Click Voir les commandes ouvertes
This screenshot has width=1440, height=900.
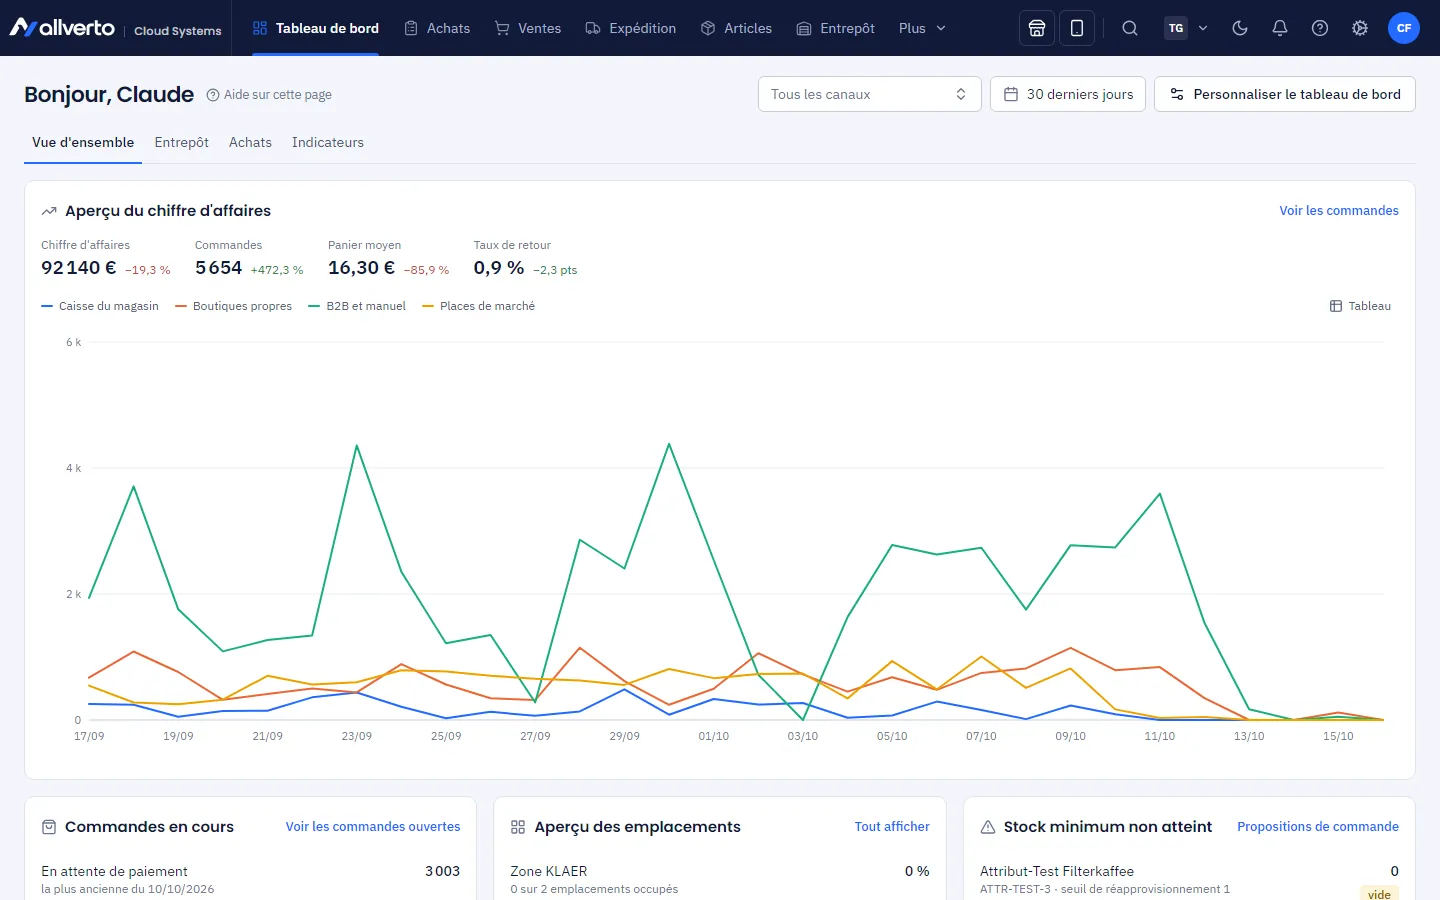tap(373, 827)
